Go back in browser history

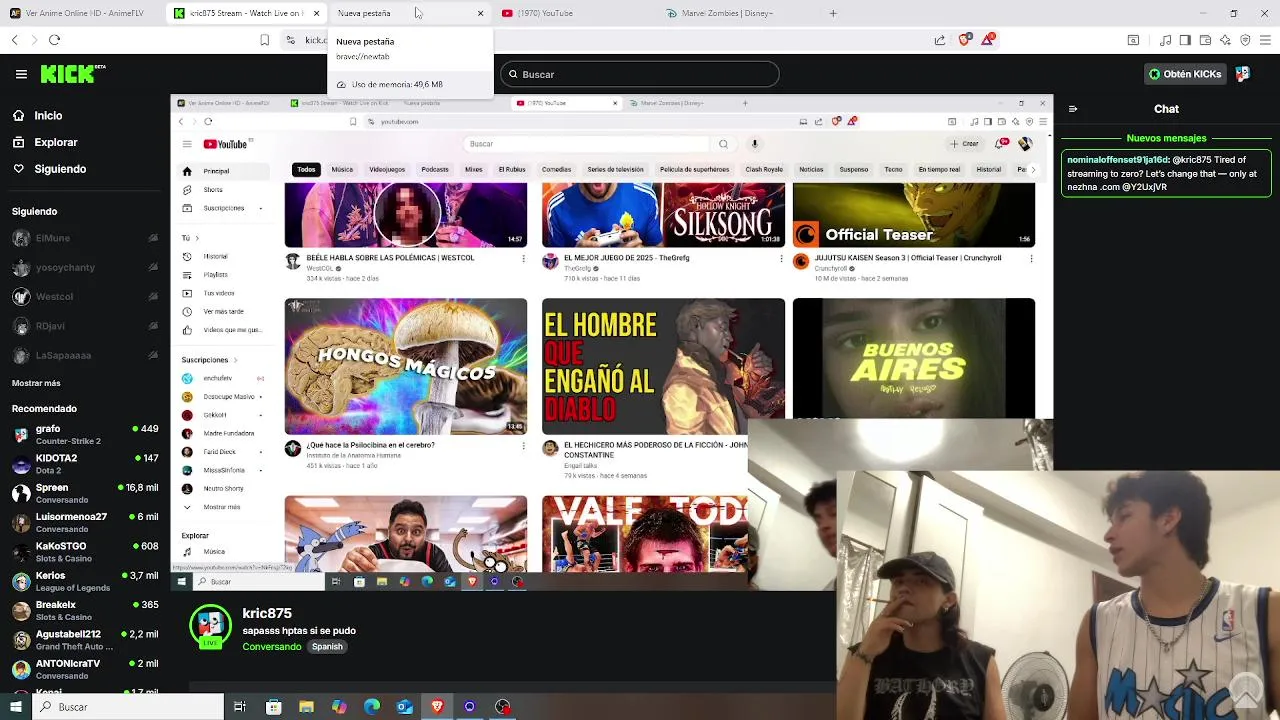(14, 40)
